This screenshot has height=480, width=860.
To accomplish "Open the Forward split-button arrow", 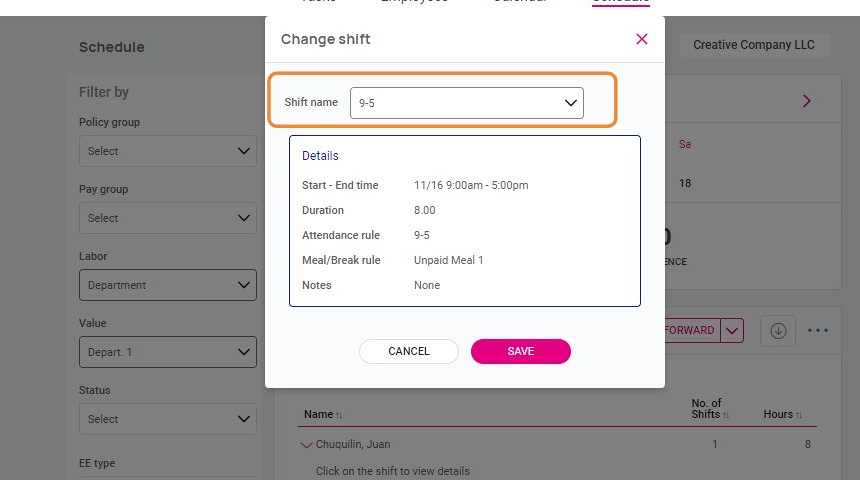I will [x=732, y=331].
